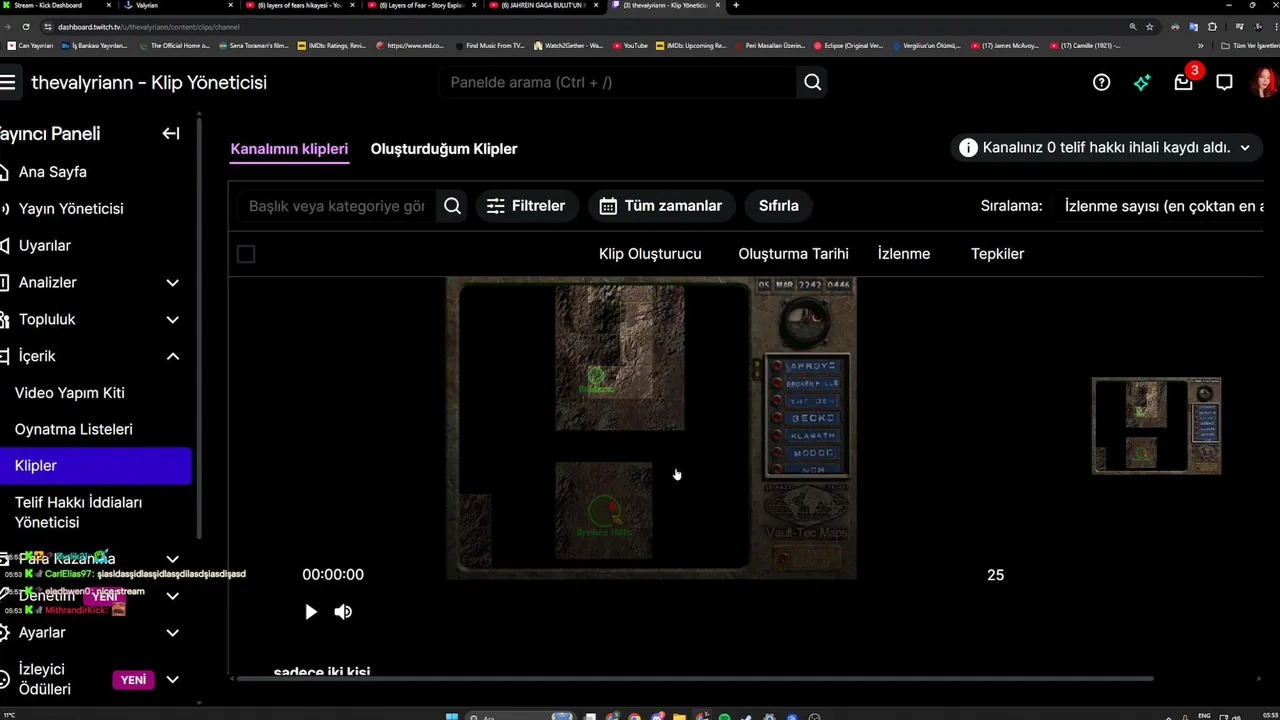Expand the copyright strikes notice dropdown
This screenshot has width=1280, height=720.
pos(1245,148)
